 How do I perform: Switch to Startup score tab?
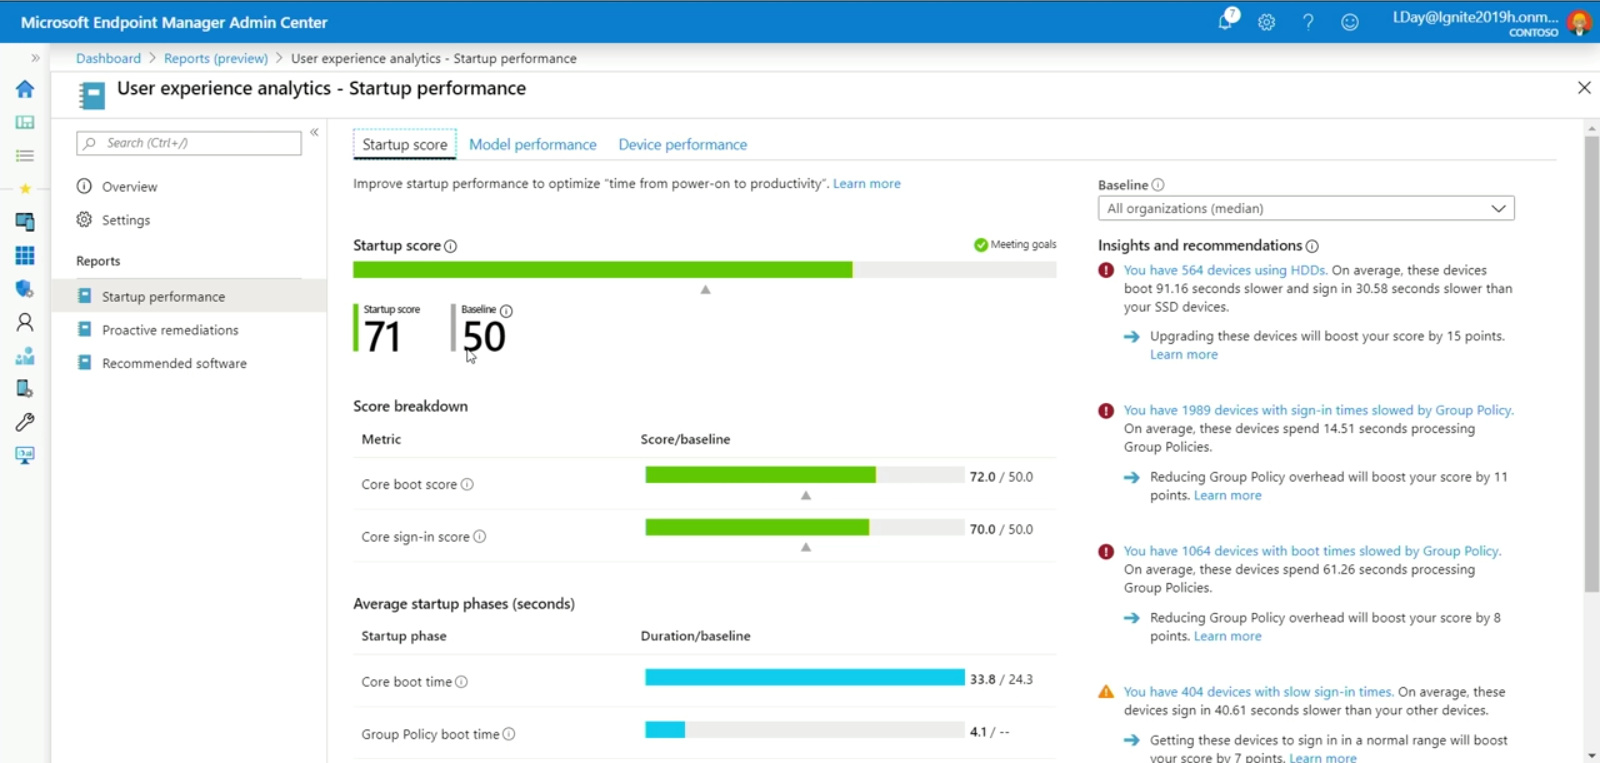pos(405,145)
